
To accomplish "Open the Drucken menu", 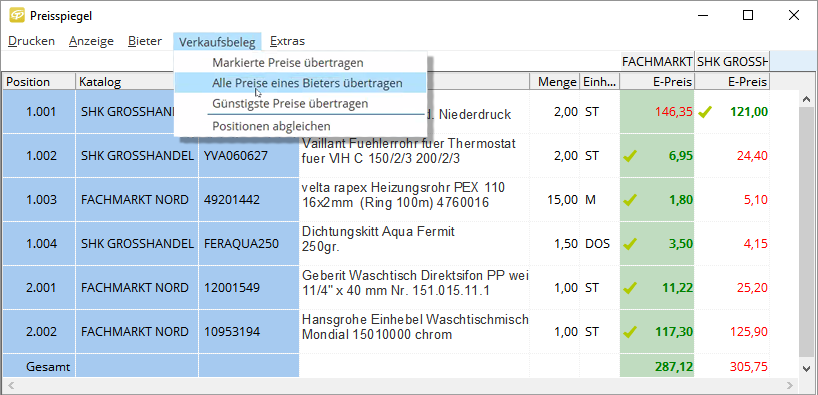I will (31, 41).
